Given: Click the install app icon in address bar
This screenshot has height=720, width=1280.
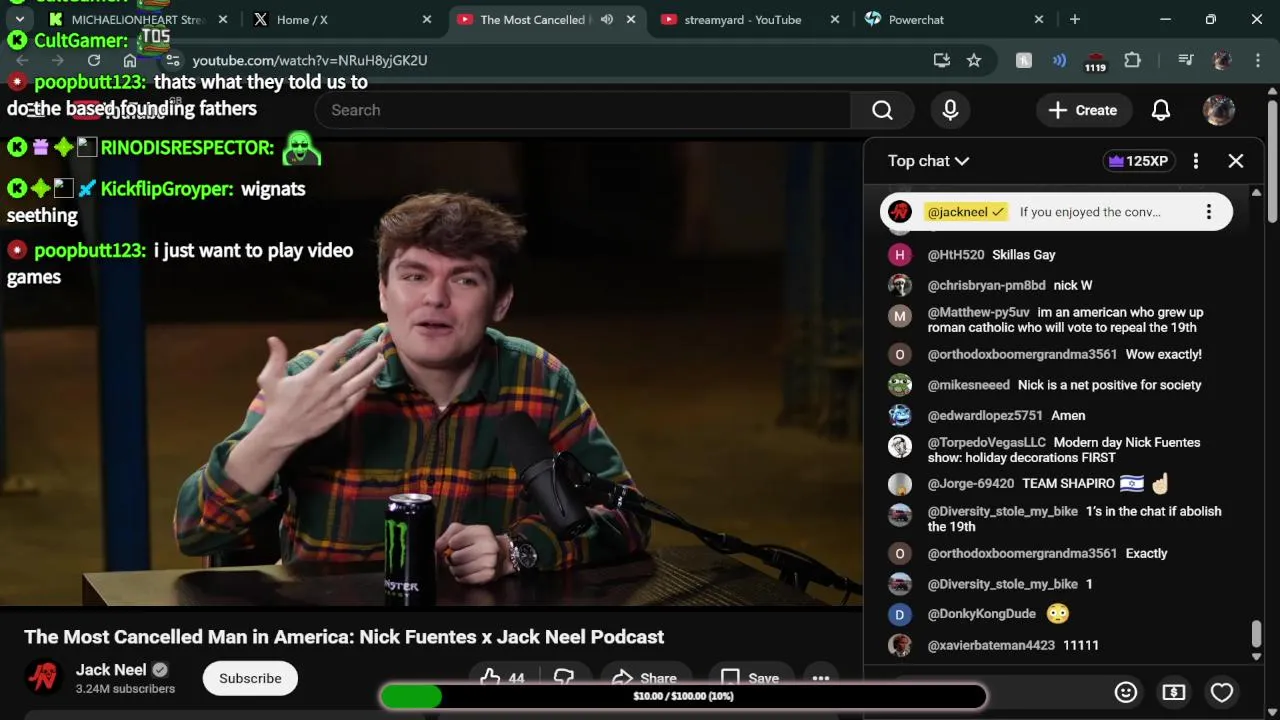Looking at the screenshot, I should [x=941, y=60].
